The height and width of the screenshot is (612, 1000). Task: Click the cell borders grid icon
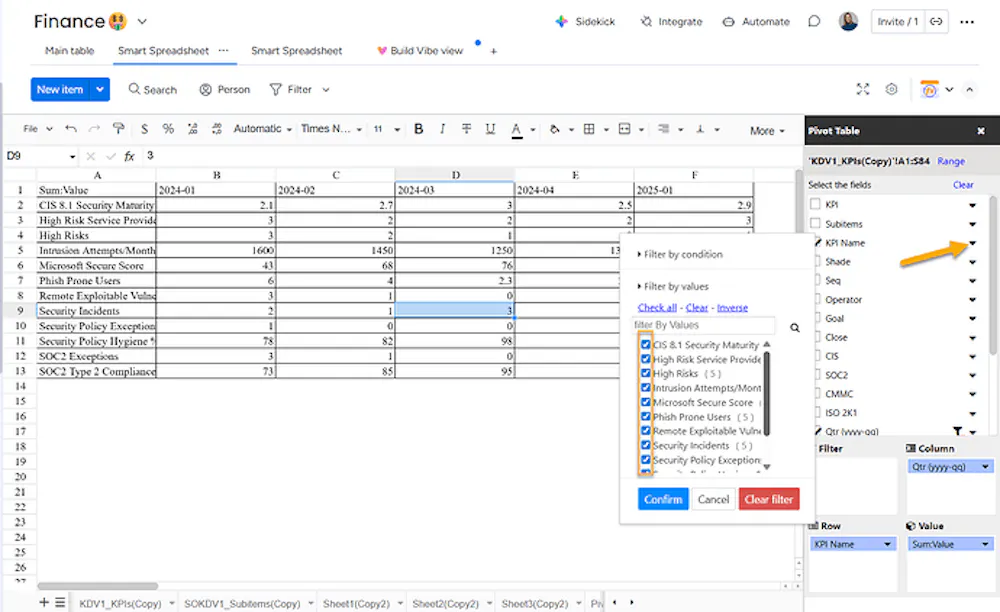589,129
